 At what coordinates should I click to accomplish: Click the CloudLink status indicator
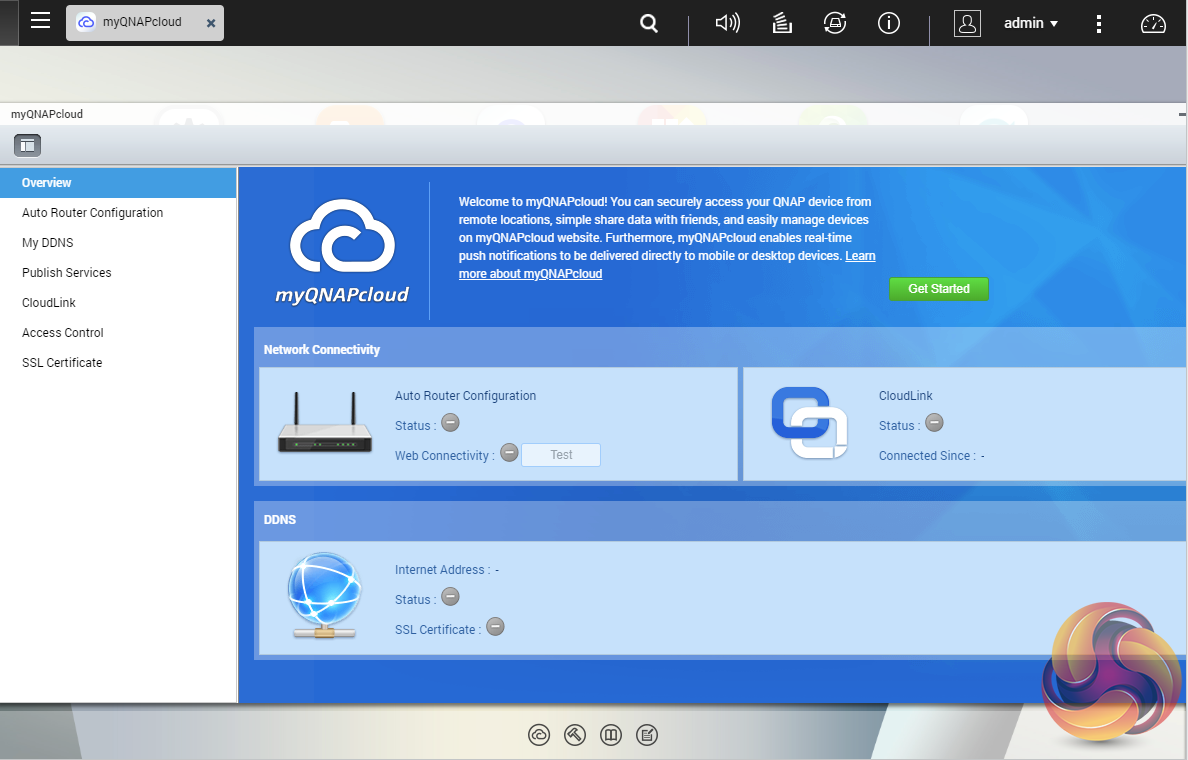tap(934, 423)
